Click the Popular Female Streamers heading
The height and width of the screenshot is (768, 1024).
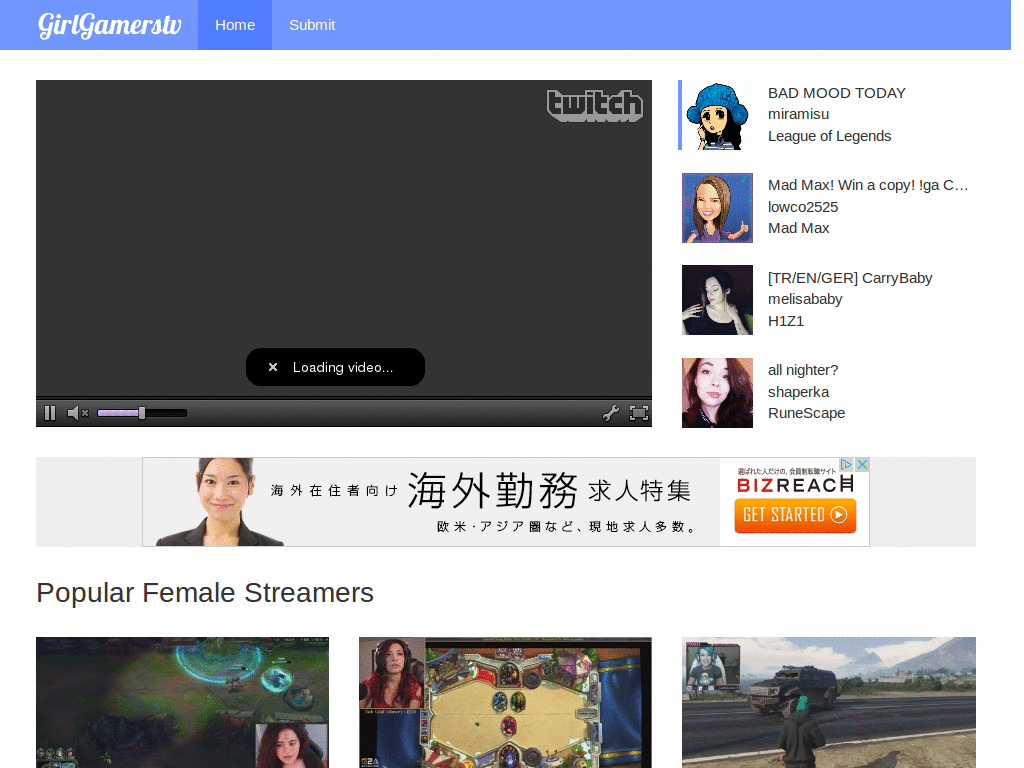click(x=204, y=593)
